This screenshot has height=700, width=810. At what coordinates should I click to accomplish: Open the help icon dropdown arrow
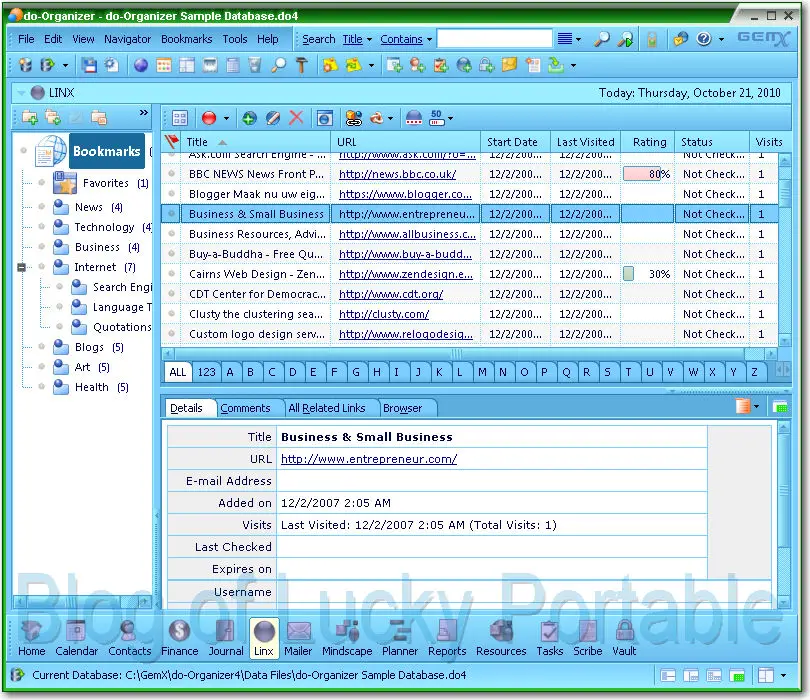tap(721, 39)
